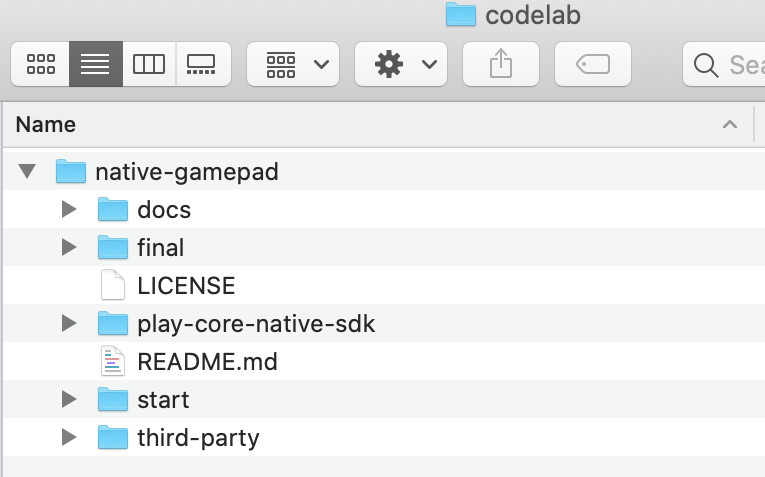Image resolution: width=765 pixels, height=477 pixels.
Task: Click the Edit Tags button
Action: [593, 65]
